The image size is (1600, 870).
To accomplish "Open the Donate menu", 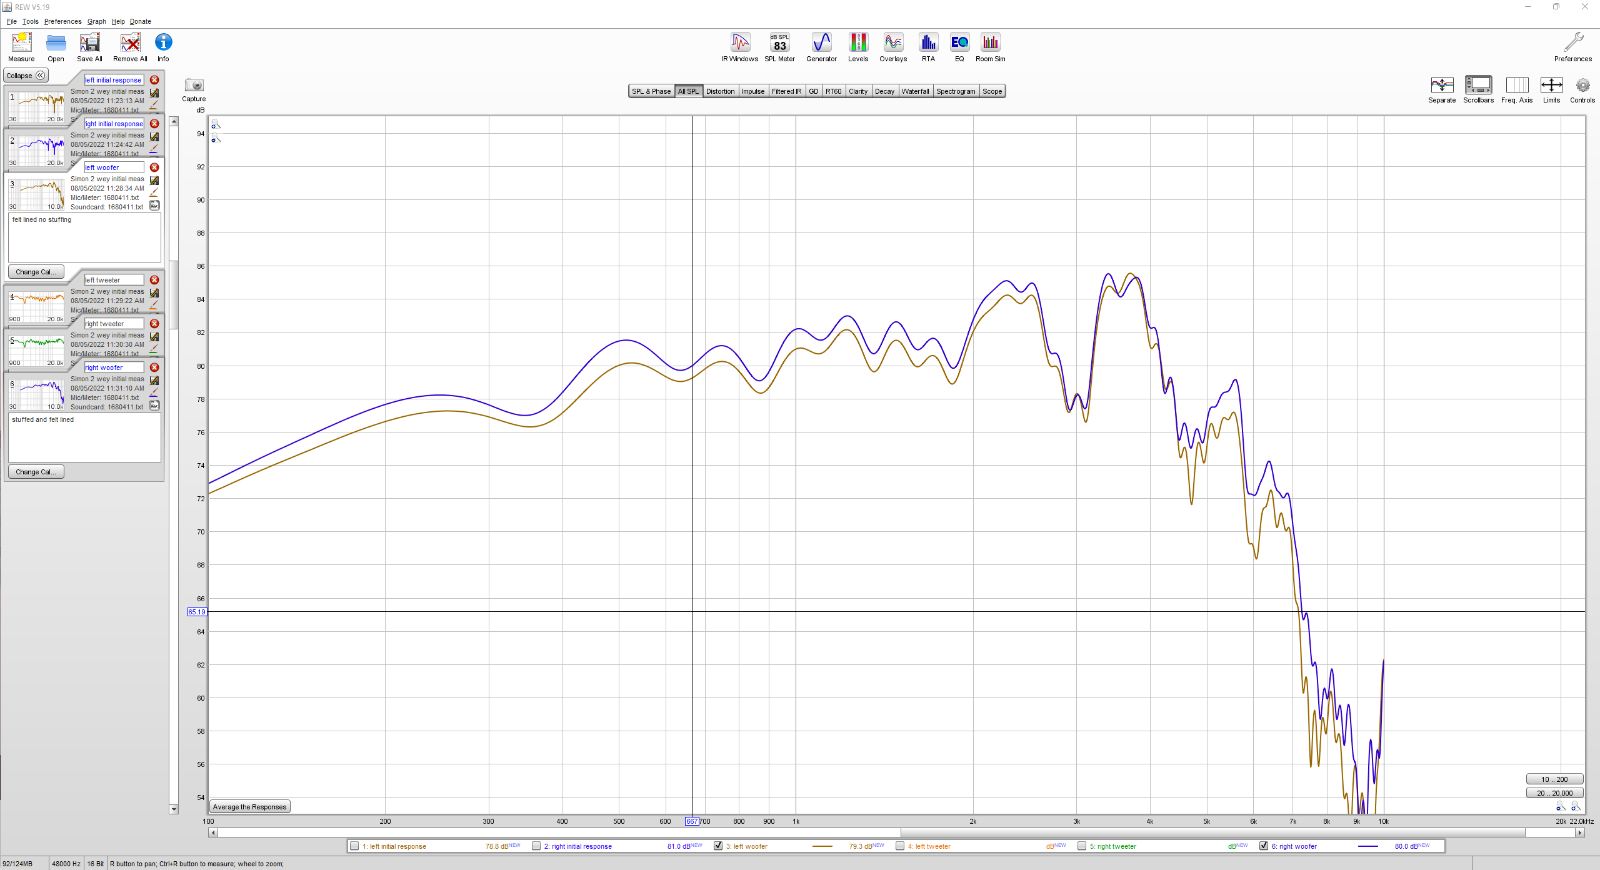I will pyautogui.click(x=141, y=21).
